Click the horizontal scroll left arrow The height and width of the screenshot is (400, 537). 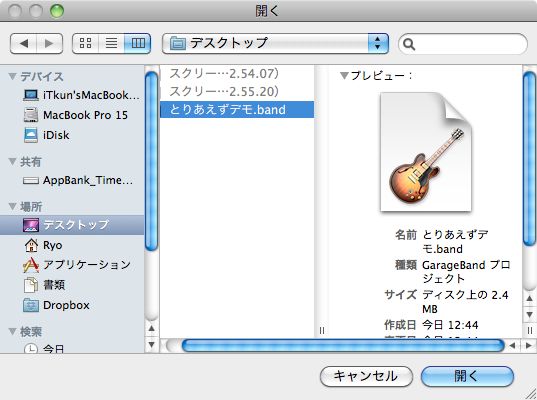point(512,346)
